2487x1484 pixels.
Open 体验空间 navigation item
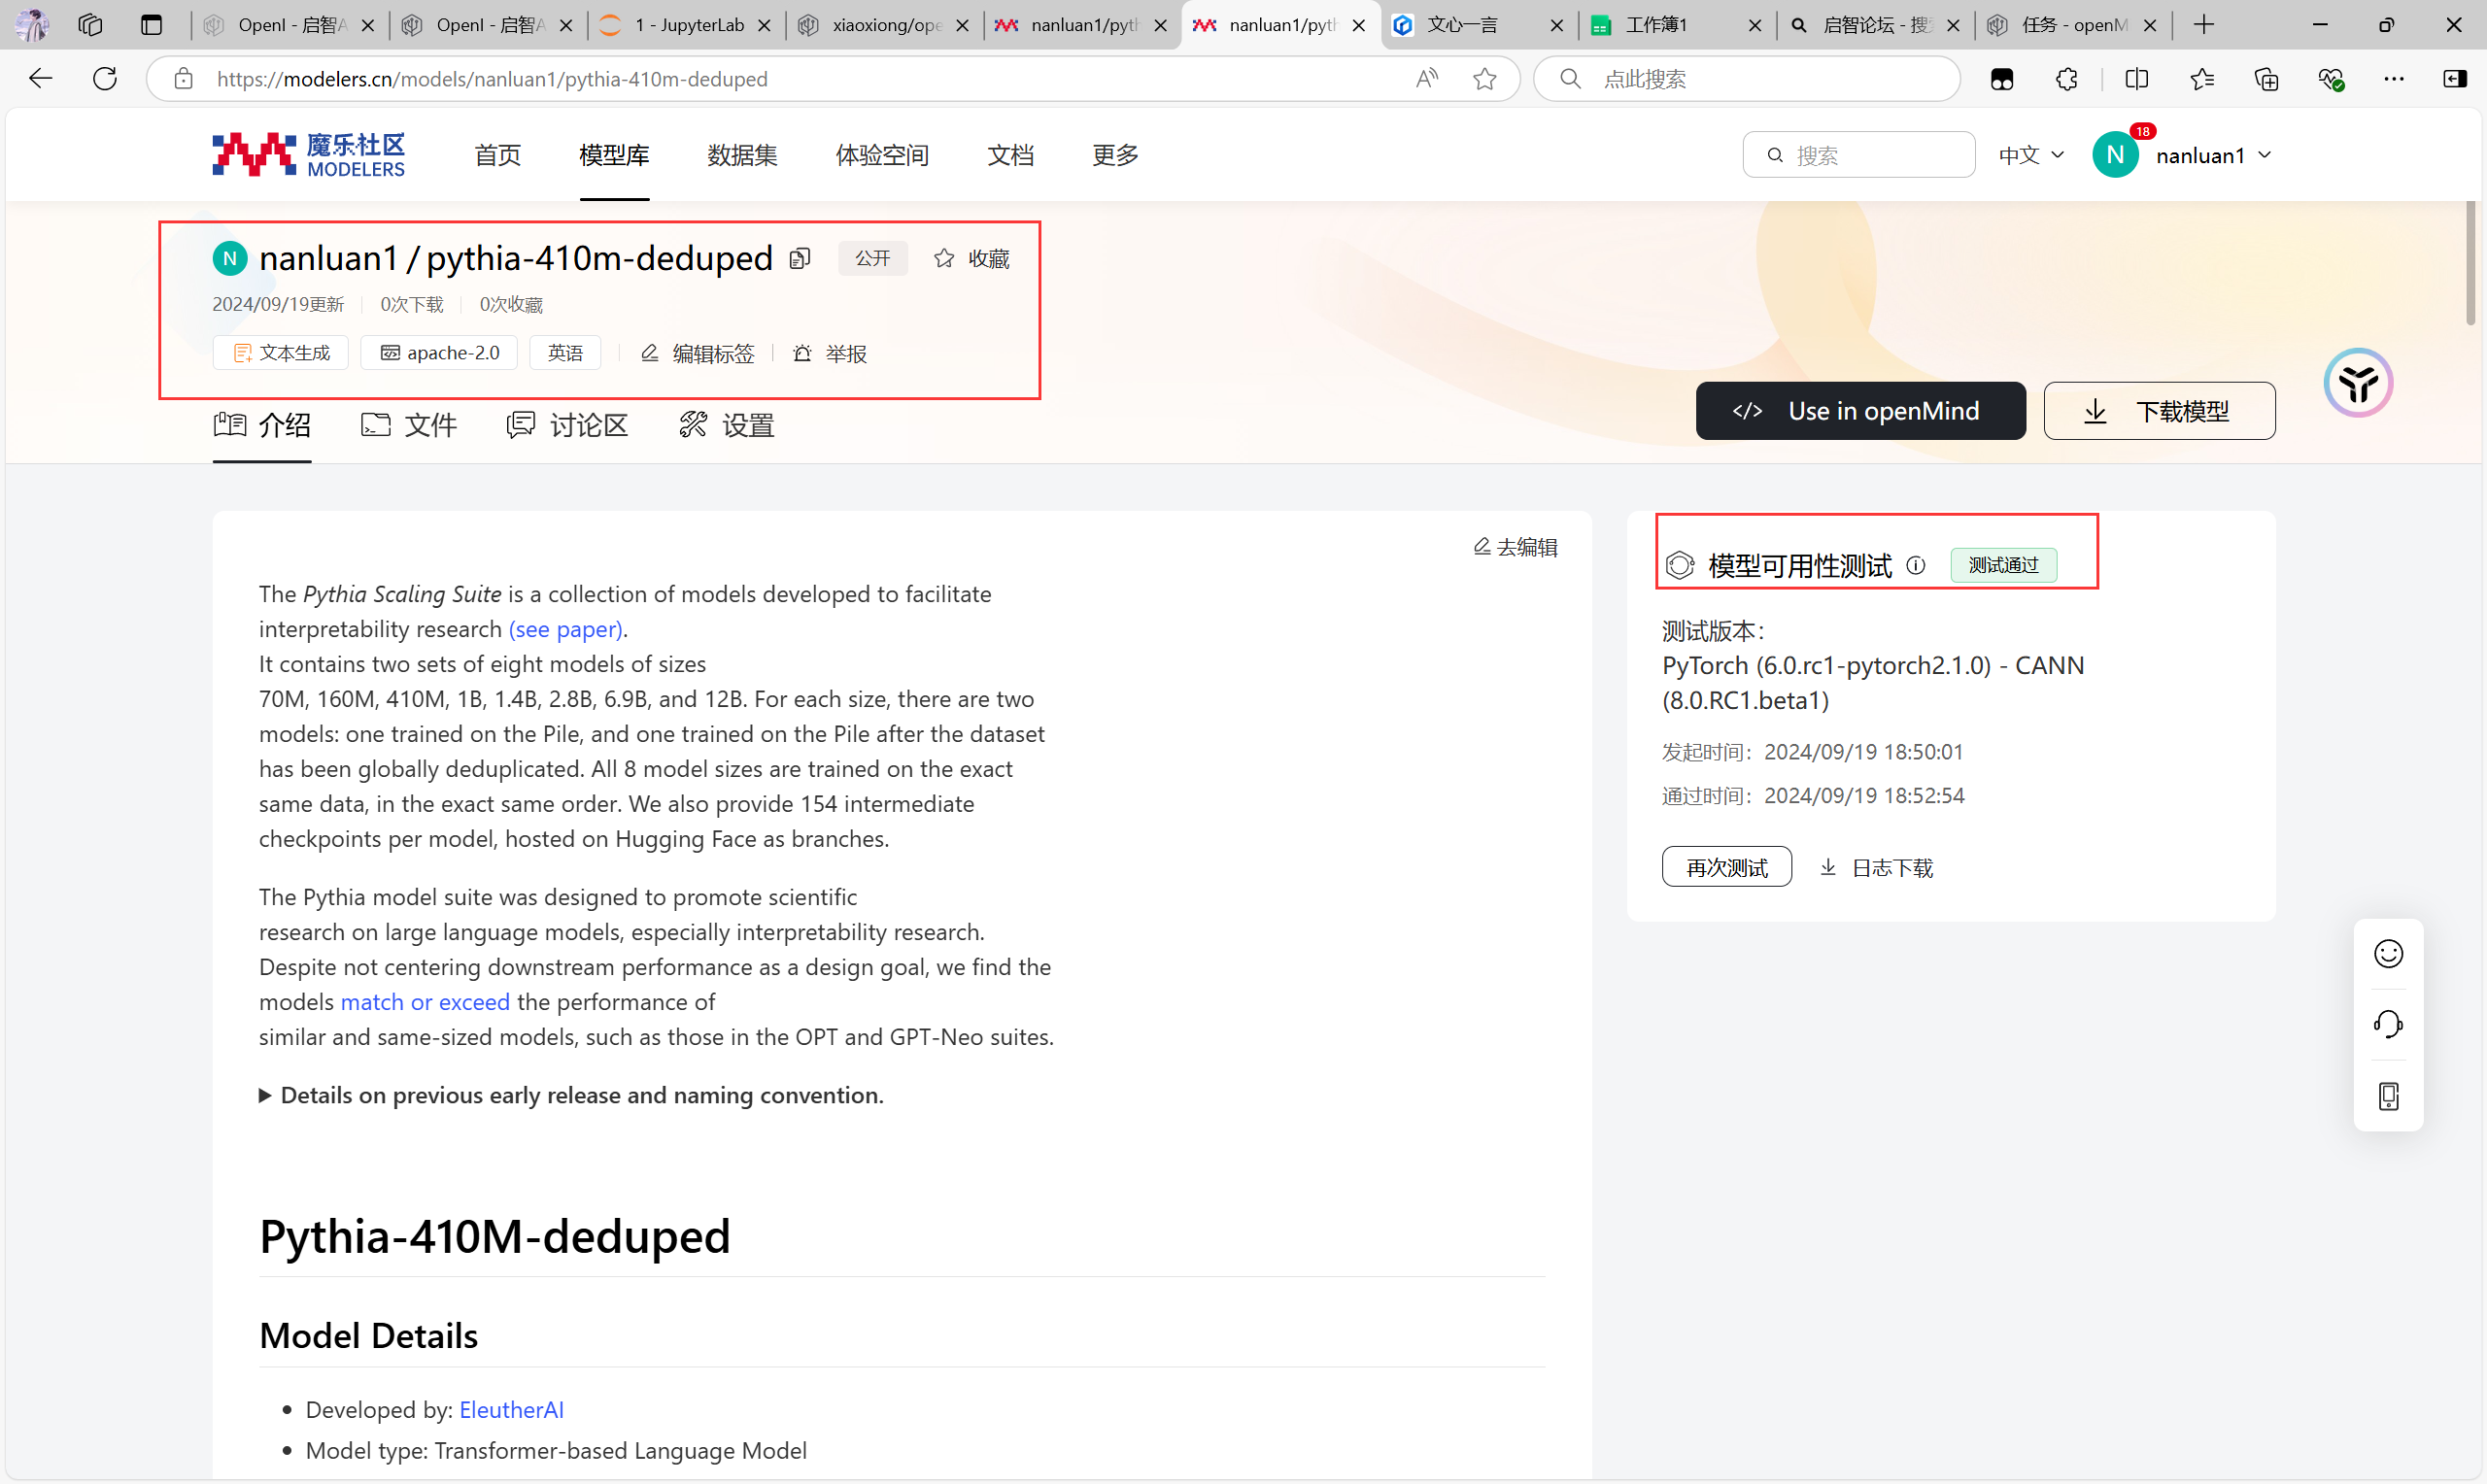click(882, 155)
